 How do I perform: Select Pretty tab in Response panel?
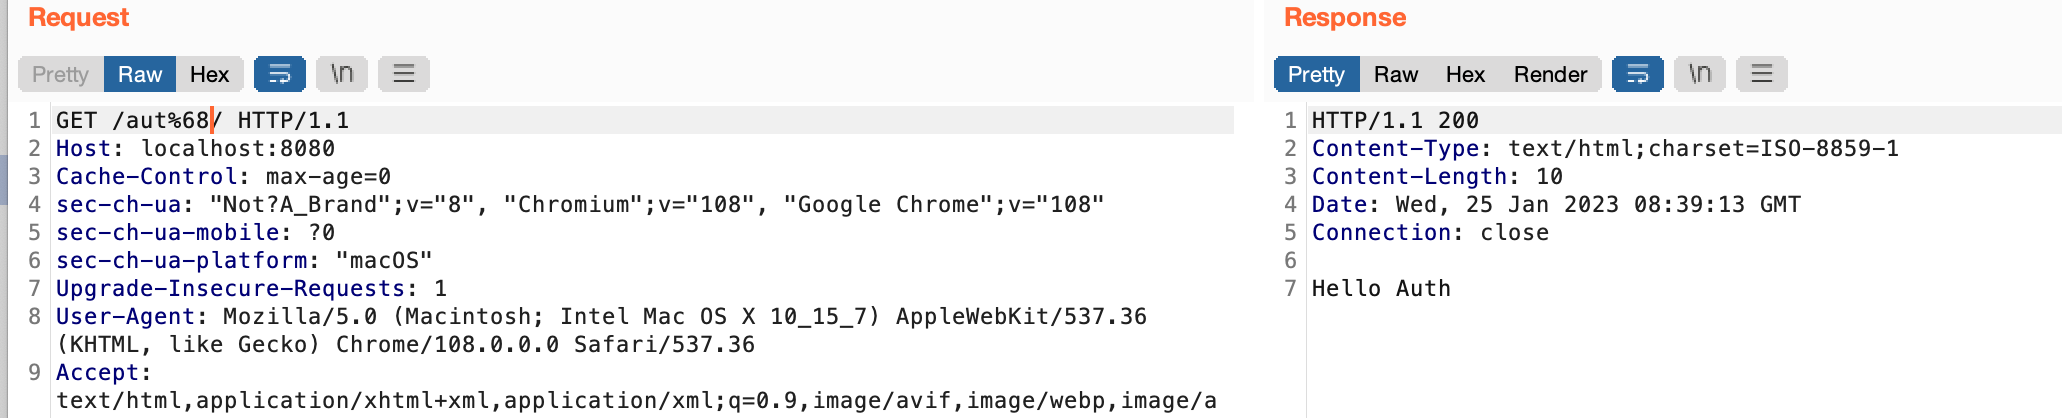[1316, 74]
